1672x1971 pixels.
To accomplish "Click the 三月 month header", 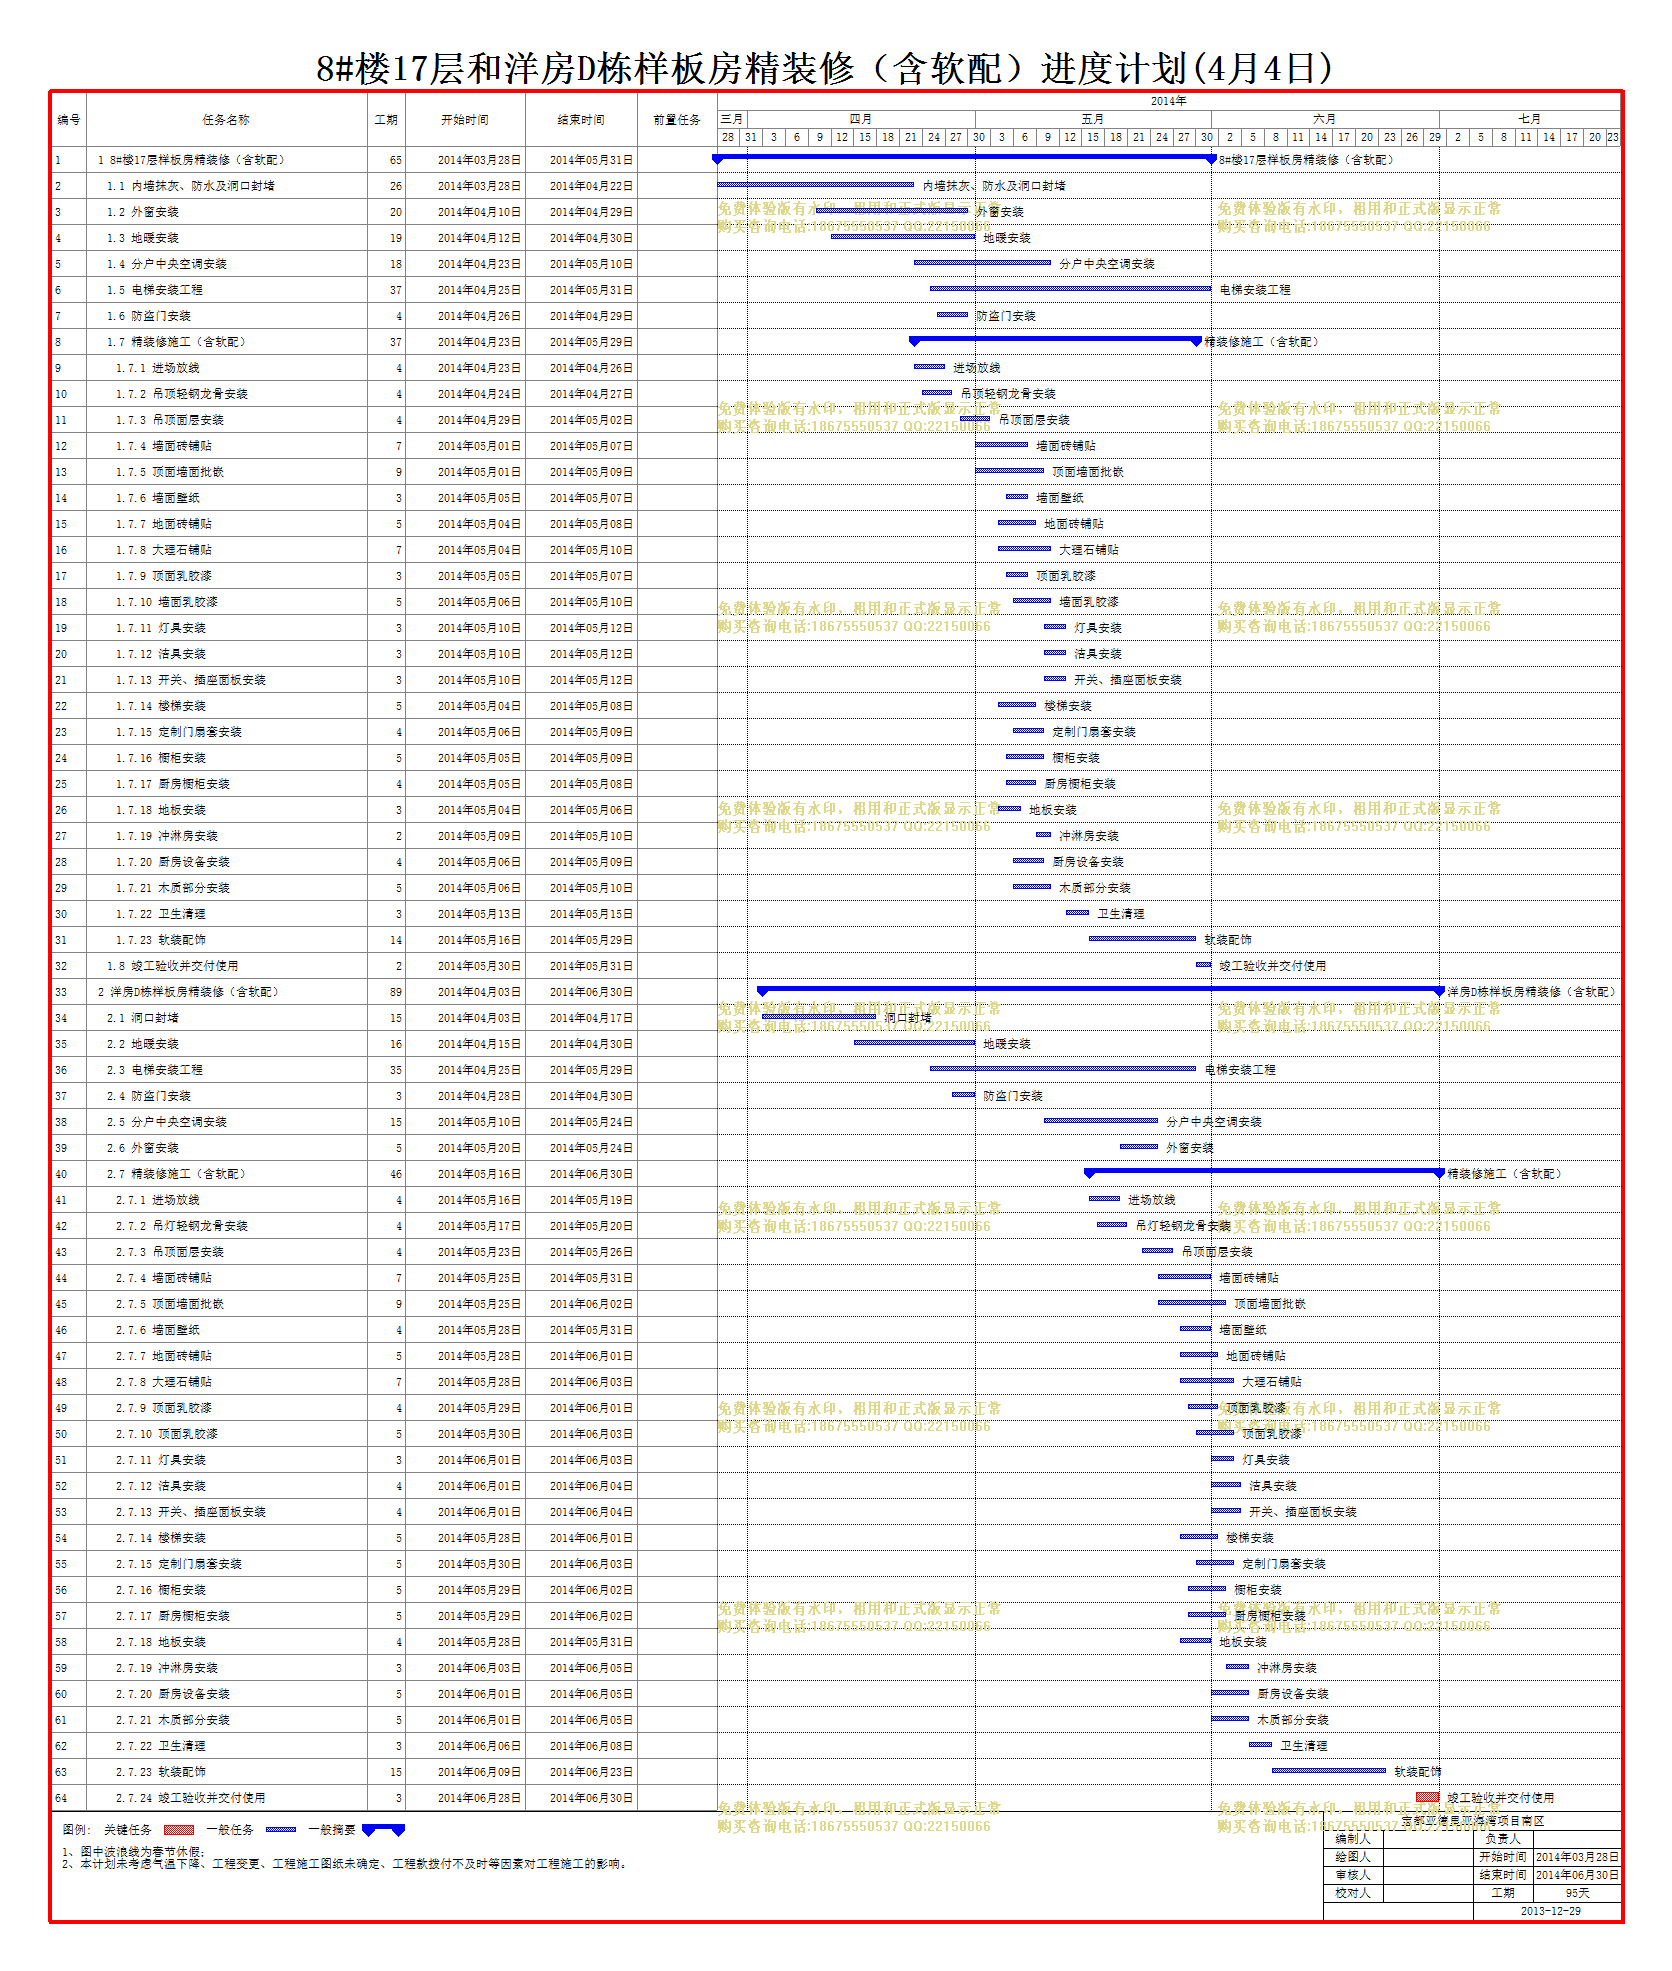I will pyautogui.click(x=731, y=119).
